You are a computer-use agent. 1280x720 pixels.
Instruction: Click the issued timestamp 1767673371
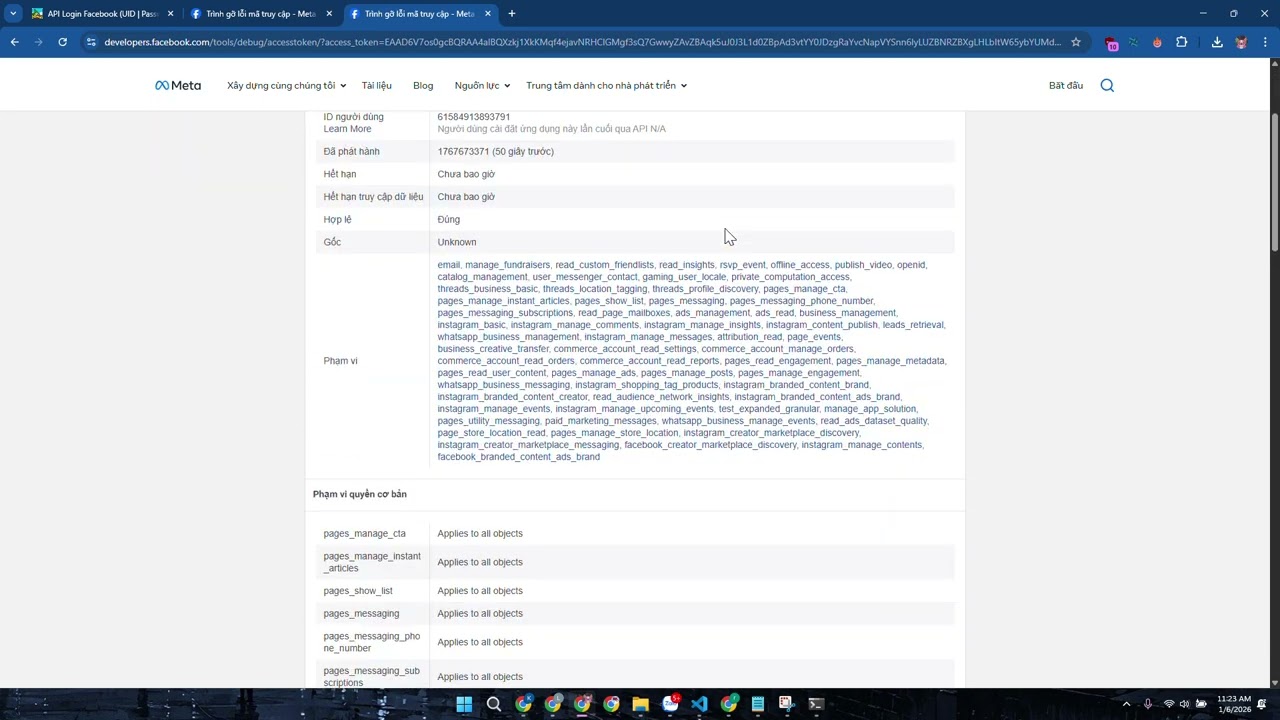coord(463,152)
